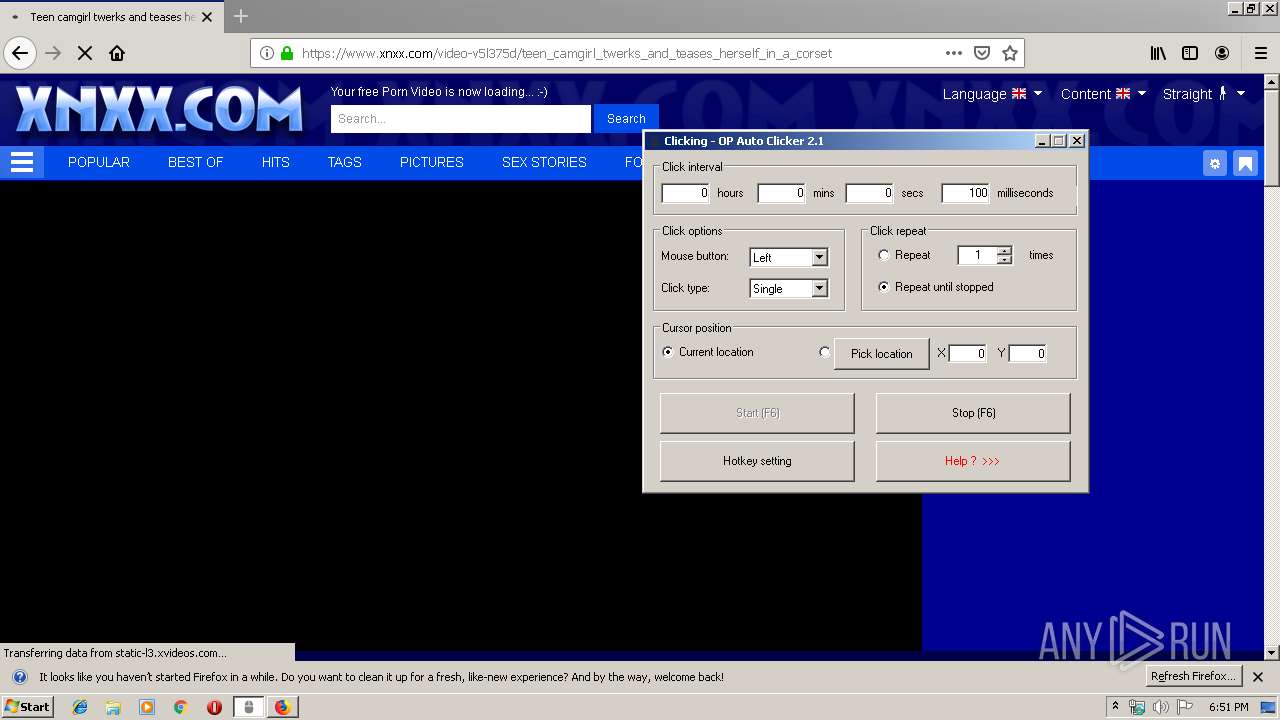Open site hamburger menu in blue navbar
1280x720 pixels.
pyautogui.click(x=22, y=162)
